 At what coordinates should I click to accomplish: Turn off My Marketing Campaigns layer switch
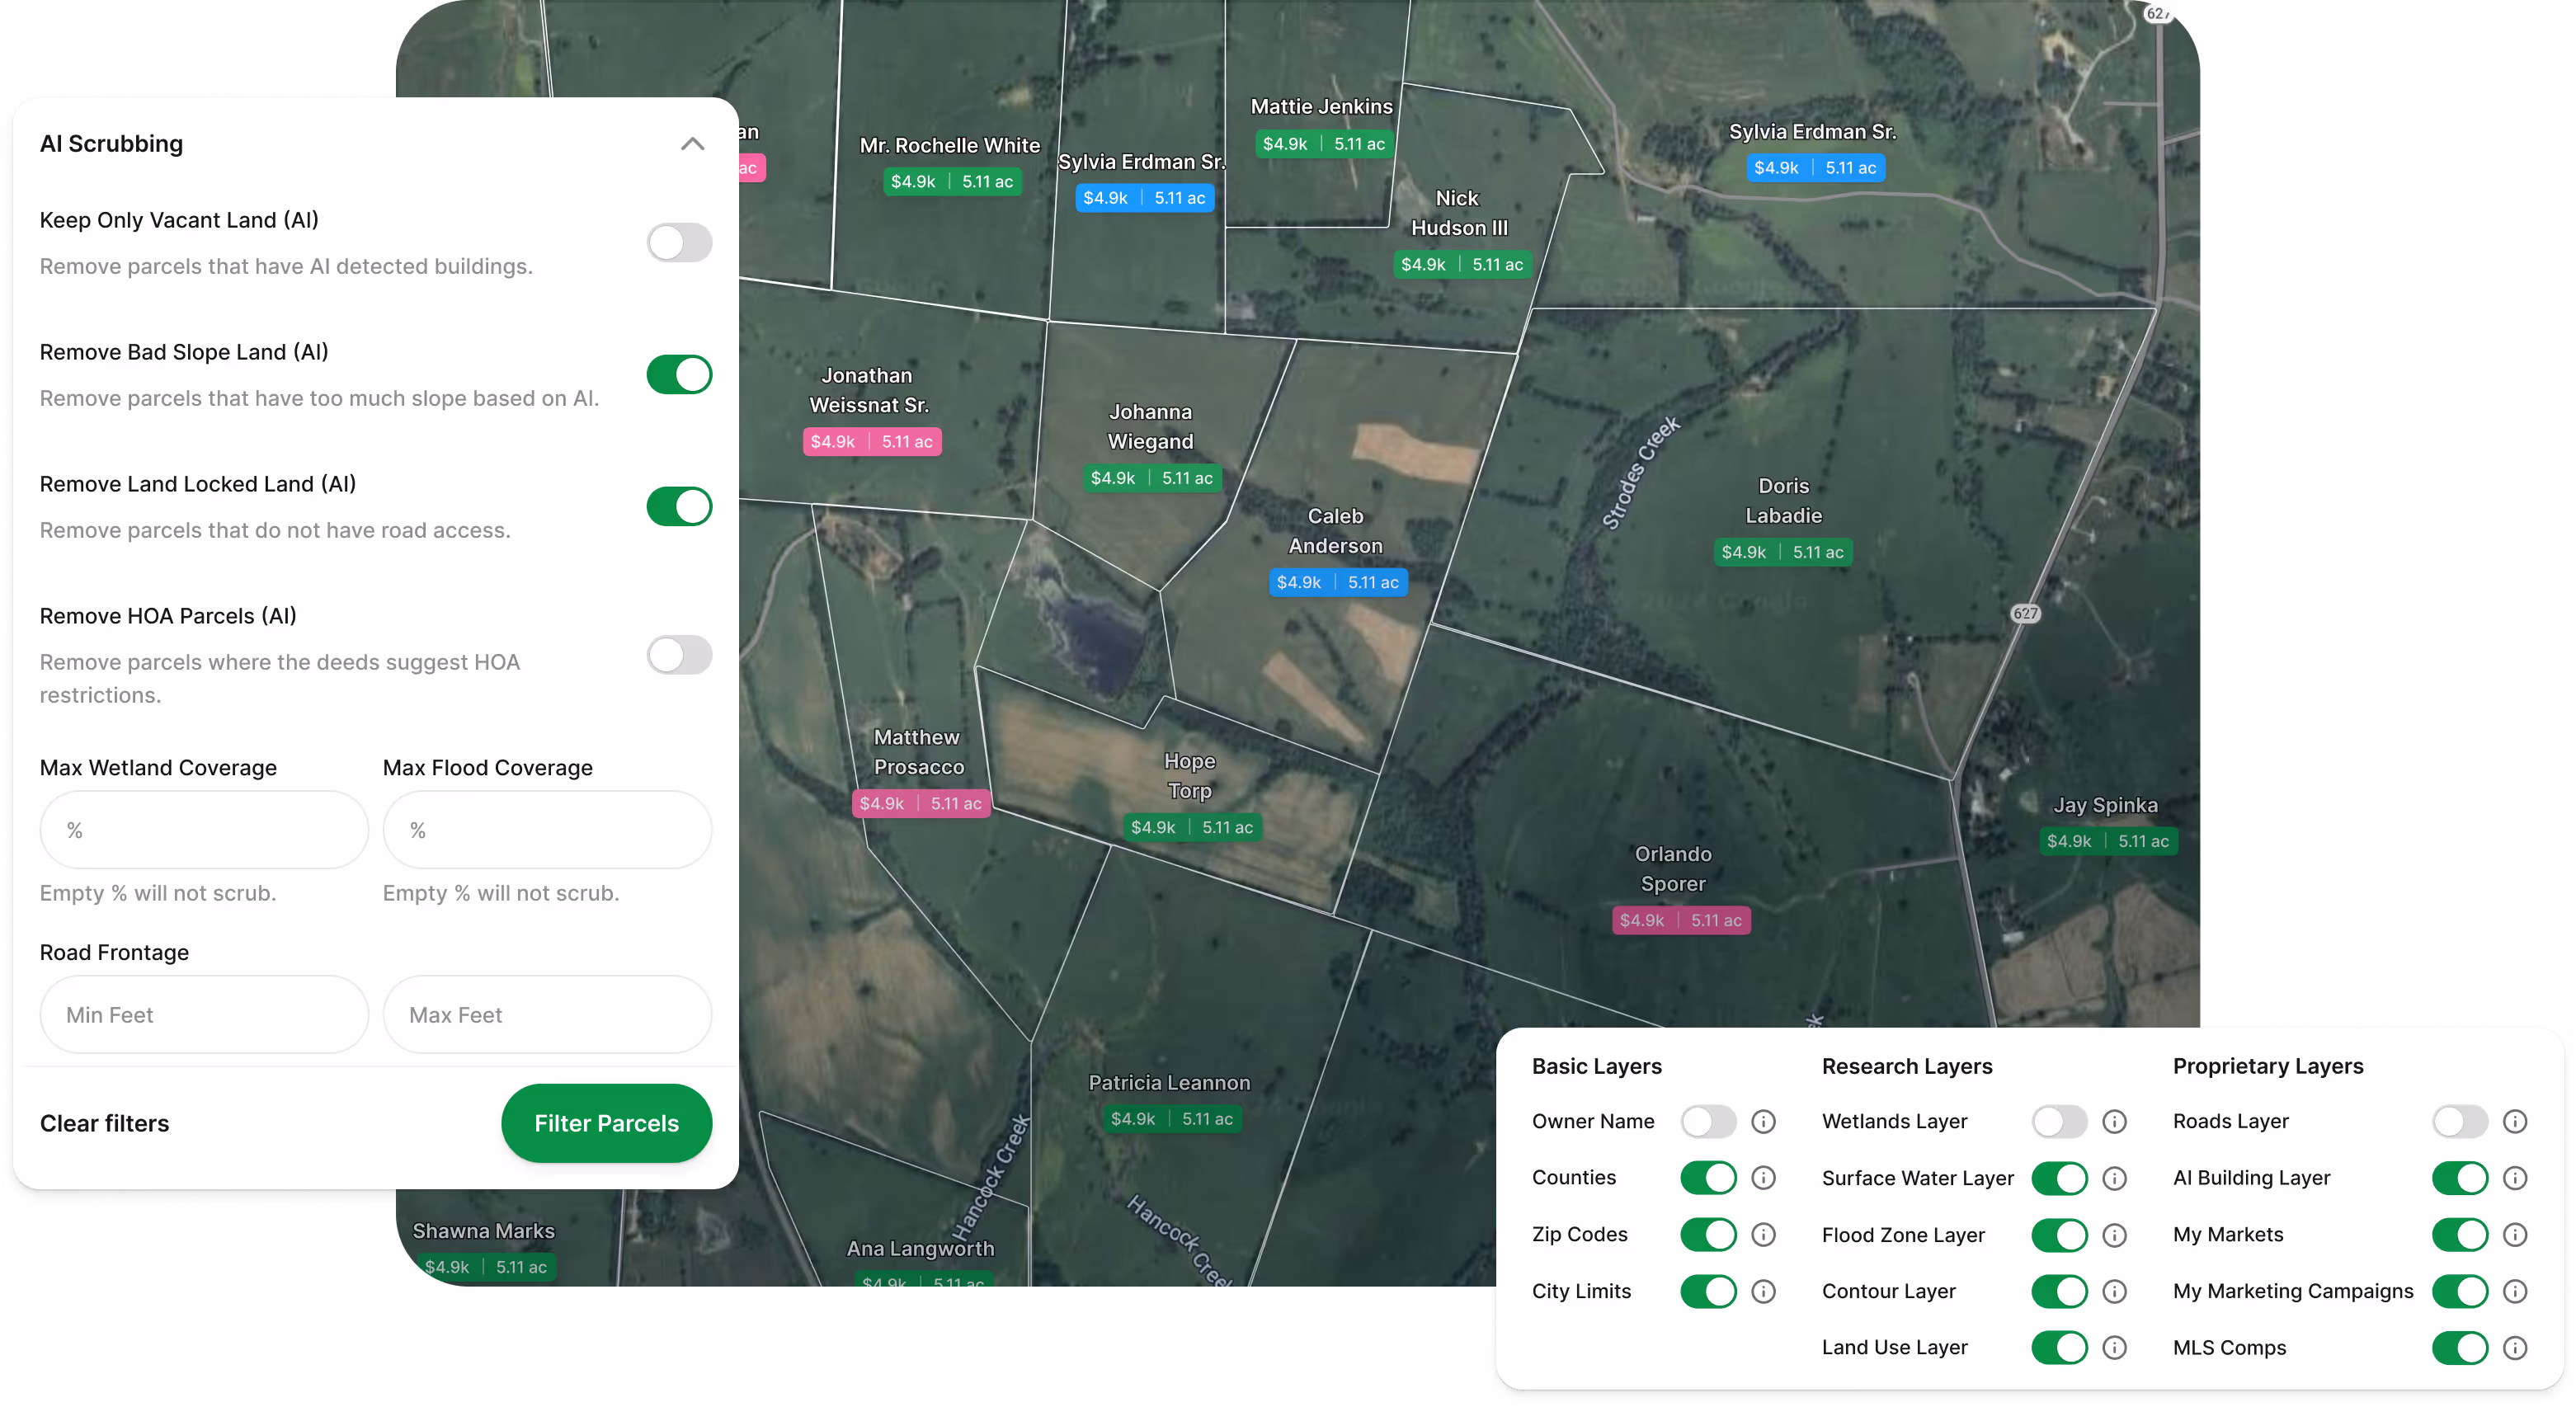[2459, 1291]
